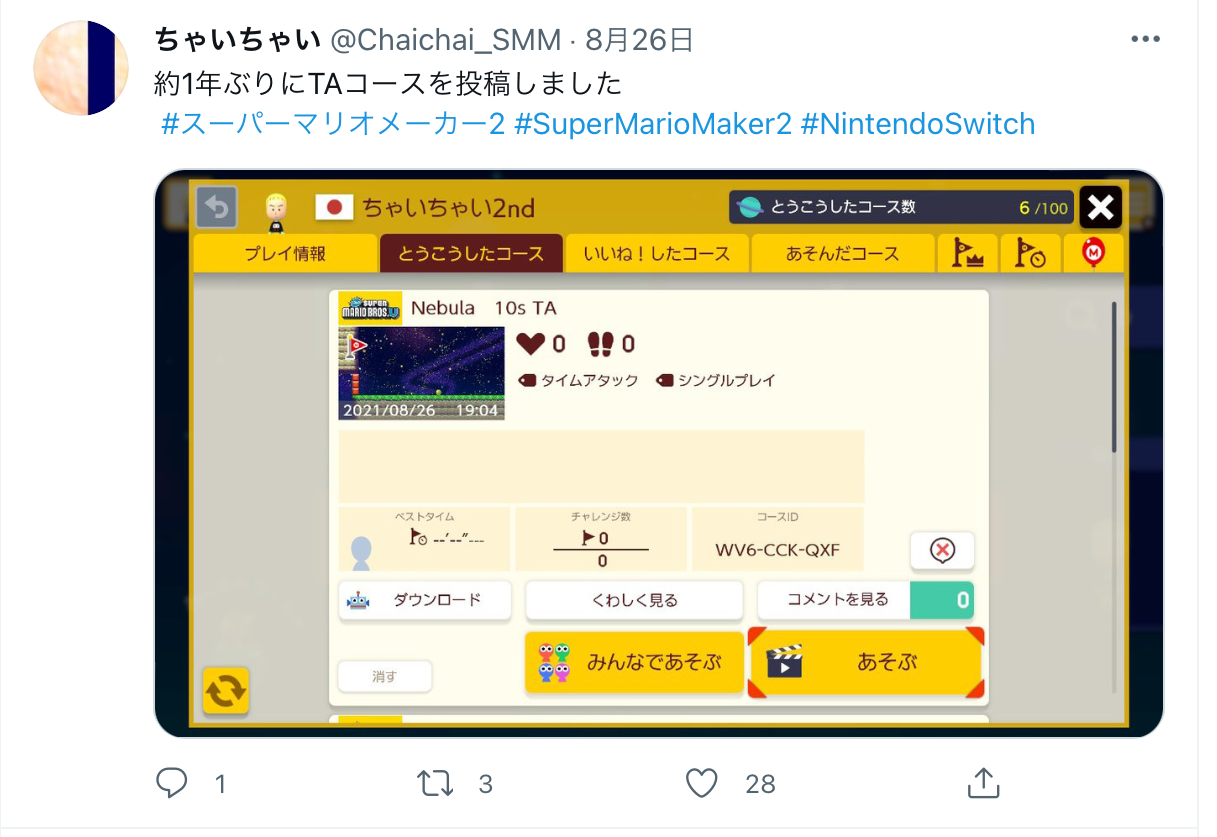Open the #スーパーマリオメーカー2 hashtag
Image resolution: width=1217 pixels, height=837 pixels.
click(333, 124)
